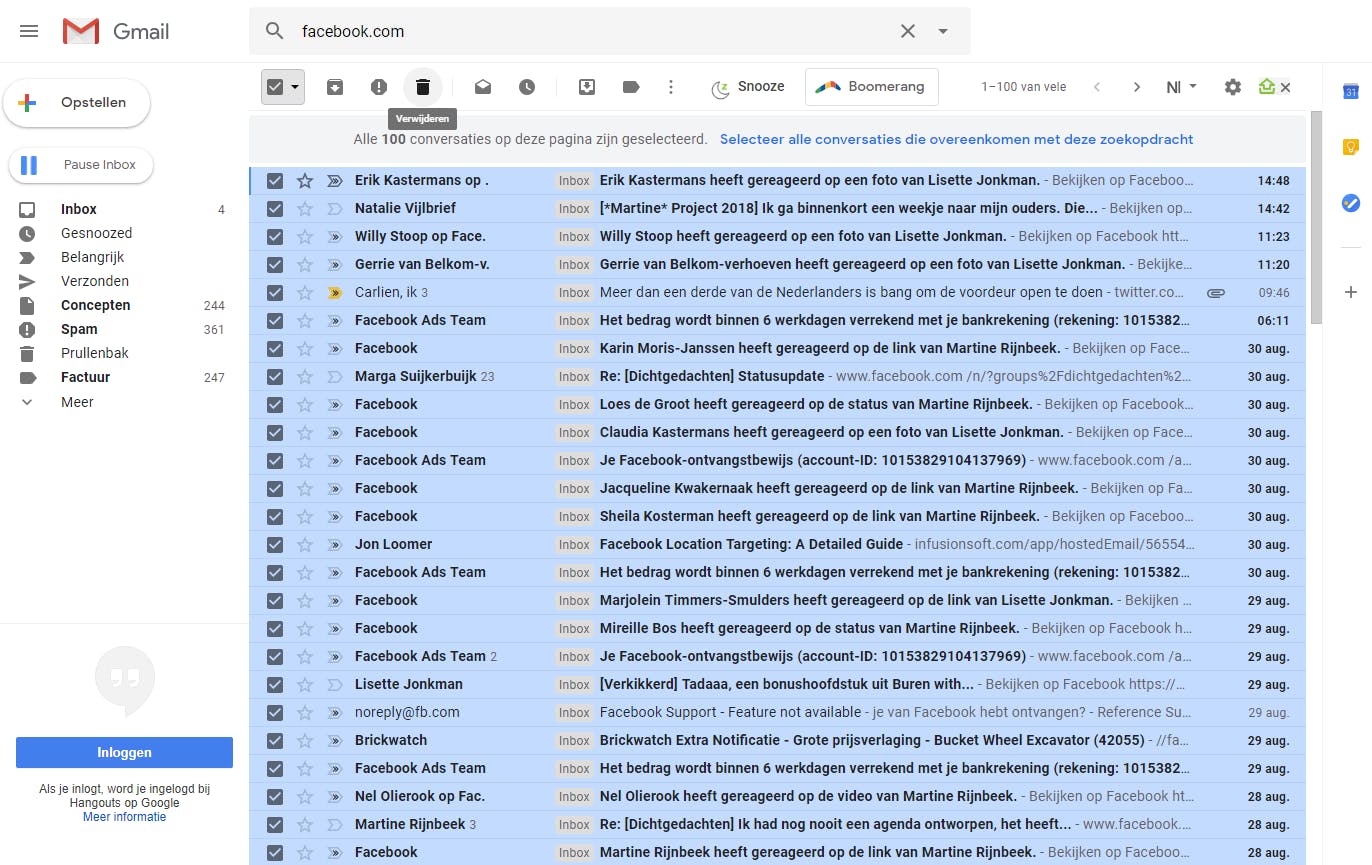Open the selection options dropdown arrow

click(296, 87)
